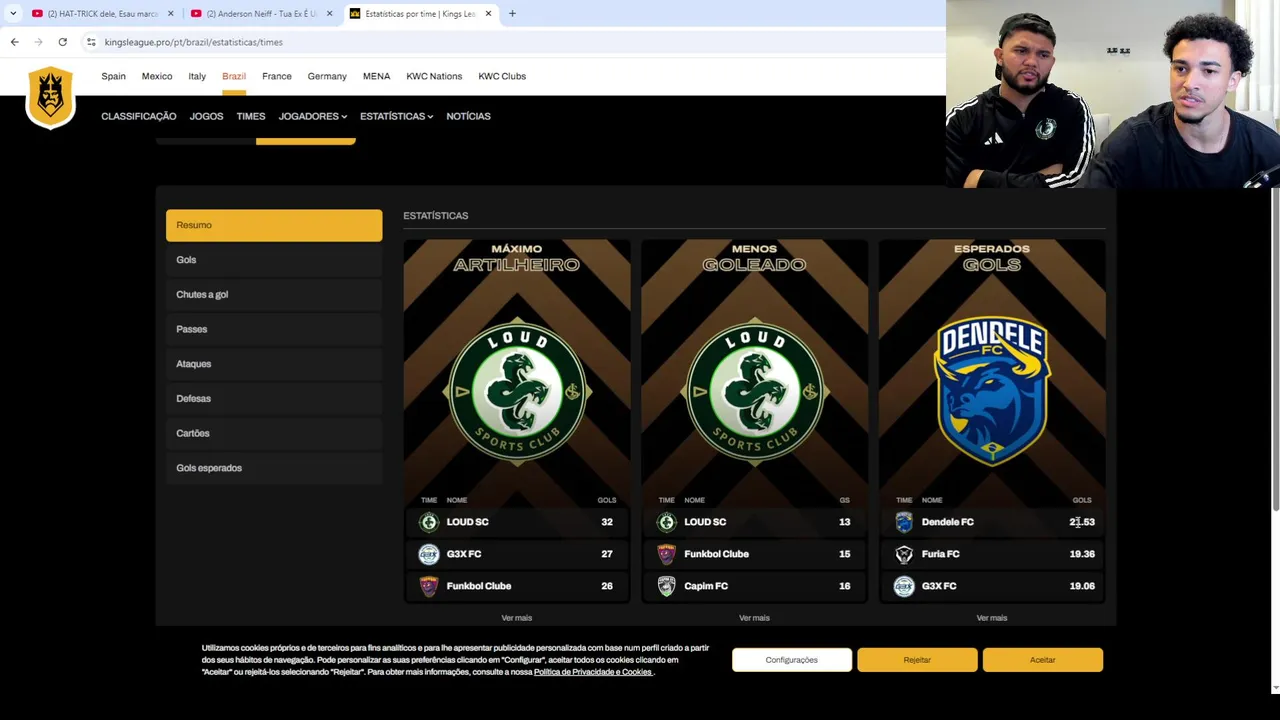Expand the ESTATÍSTICAS dropdown menu
This screenshot has height=720, width=1280.
point(396,116)
